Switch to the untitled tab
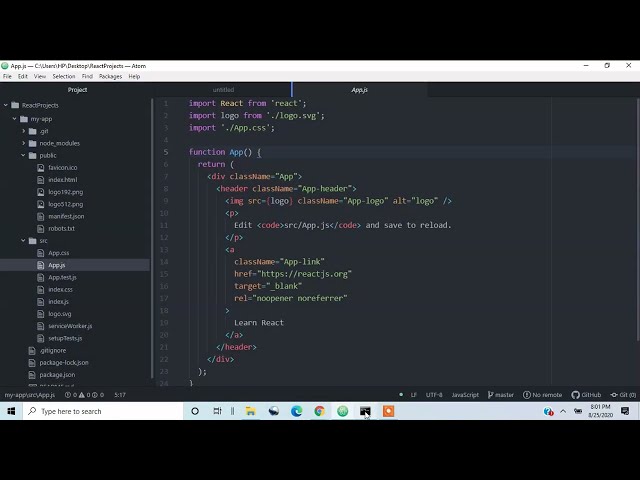 point(223,90)
